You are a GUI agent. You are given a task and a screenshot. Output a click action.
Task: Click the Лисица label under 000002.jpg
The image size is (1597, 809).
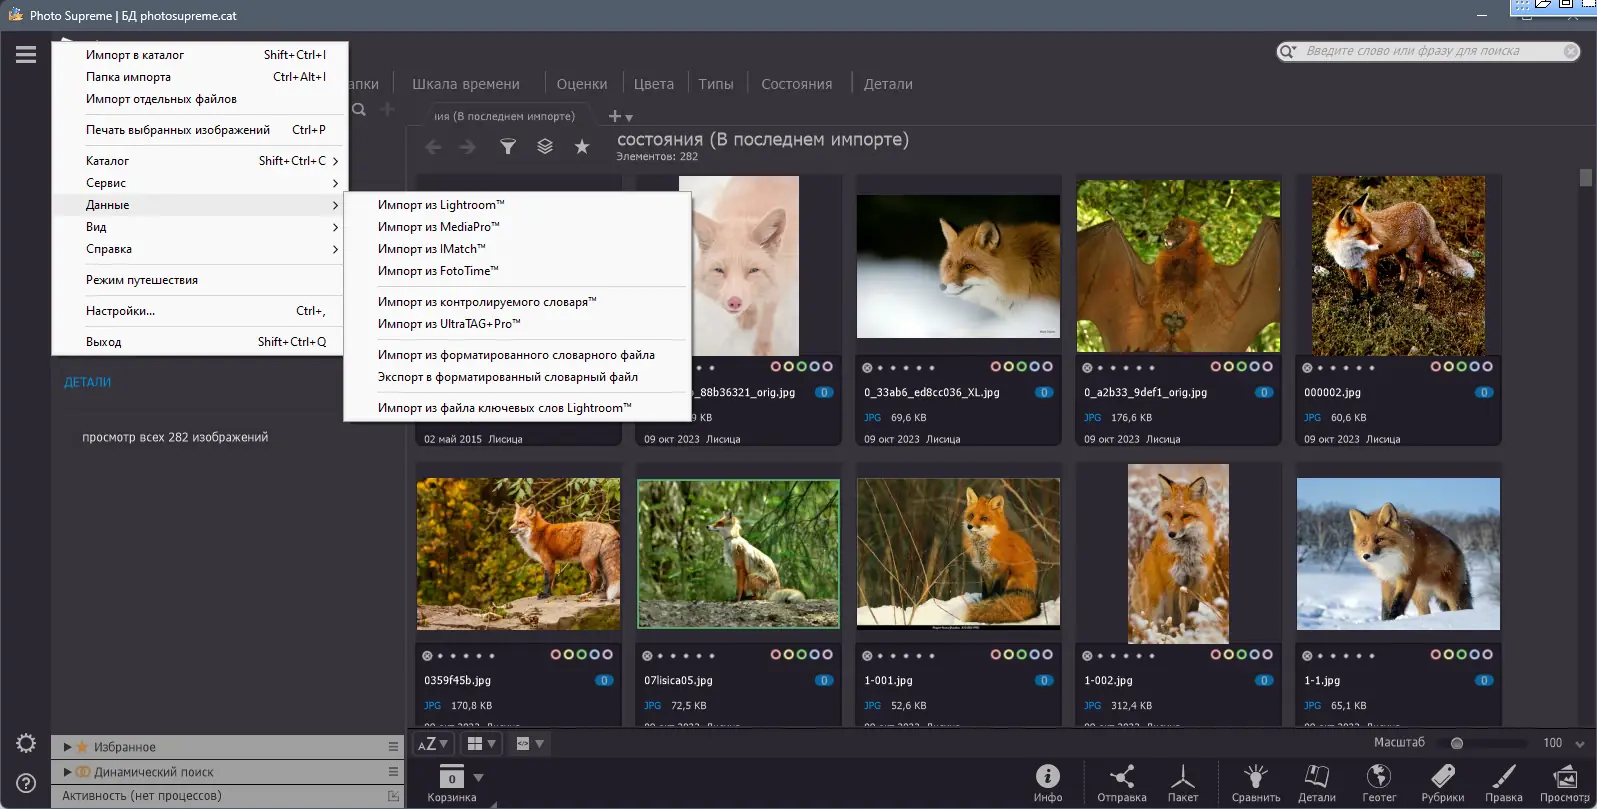pyautogui.click(x=1383, y=439)
